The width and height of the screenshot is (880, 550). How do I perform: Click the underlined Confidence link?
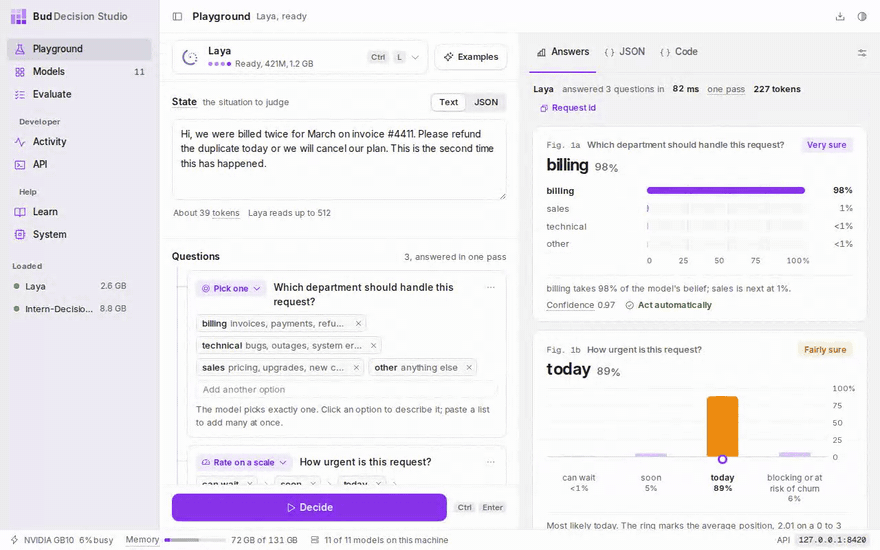(570, 305)
